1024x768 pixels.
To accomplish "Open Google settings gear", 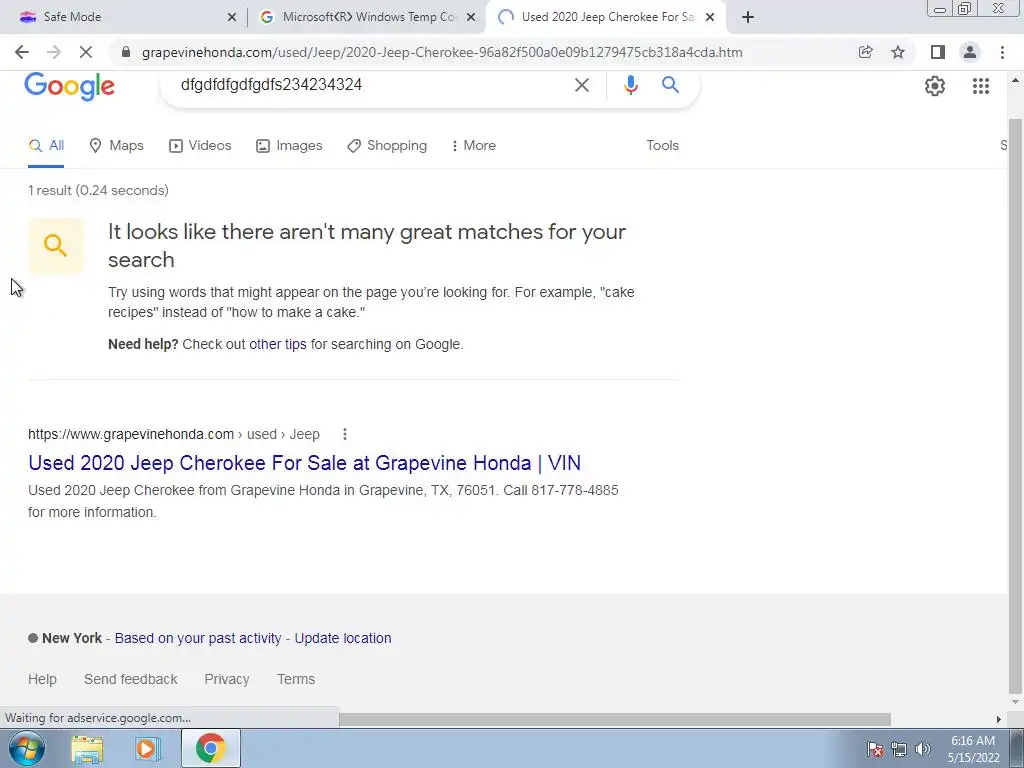I will (935, 86).
